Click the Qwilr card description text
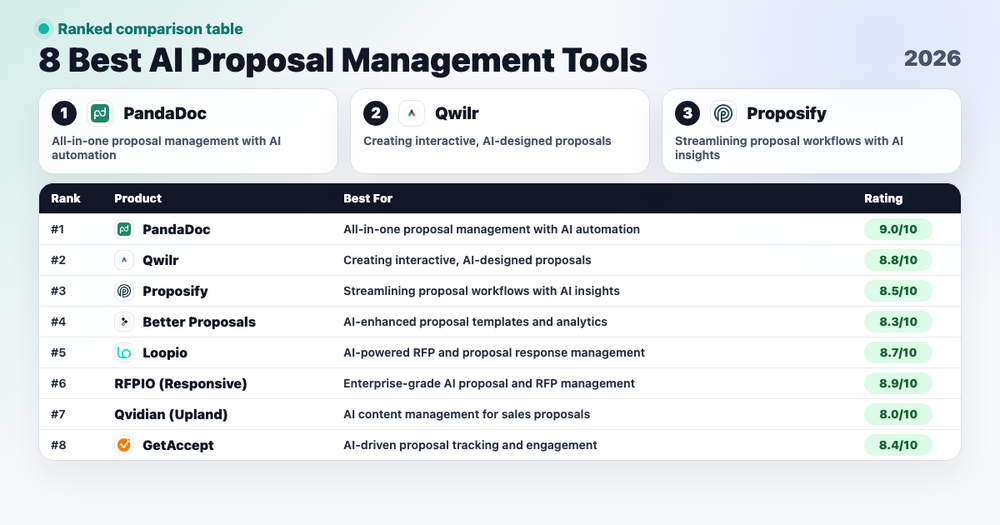 coord(487,141)
